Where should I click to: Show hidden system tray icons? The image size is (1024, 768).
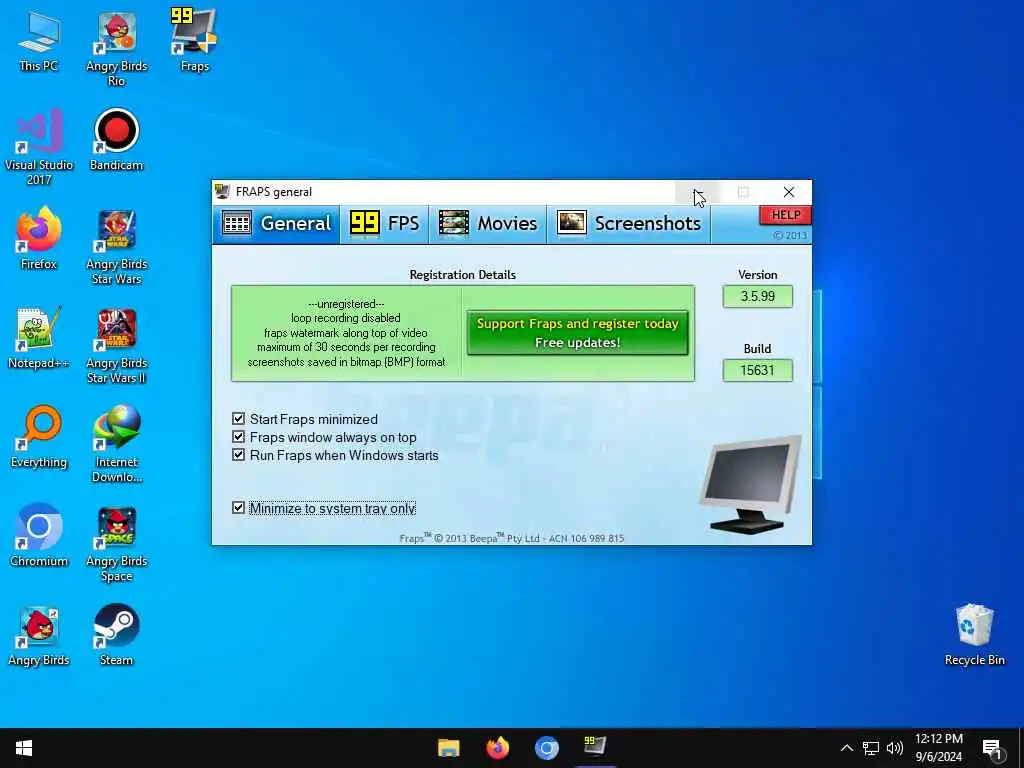coord(846,748)
